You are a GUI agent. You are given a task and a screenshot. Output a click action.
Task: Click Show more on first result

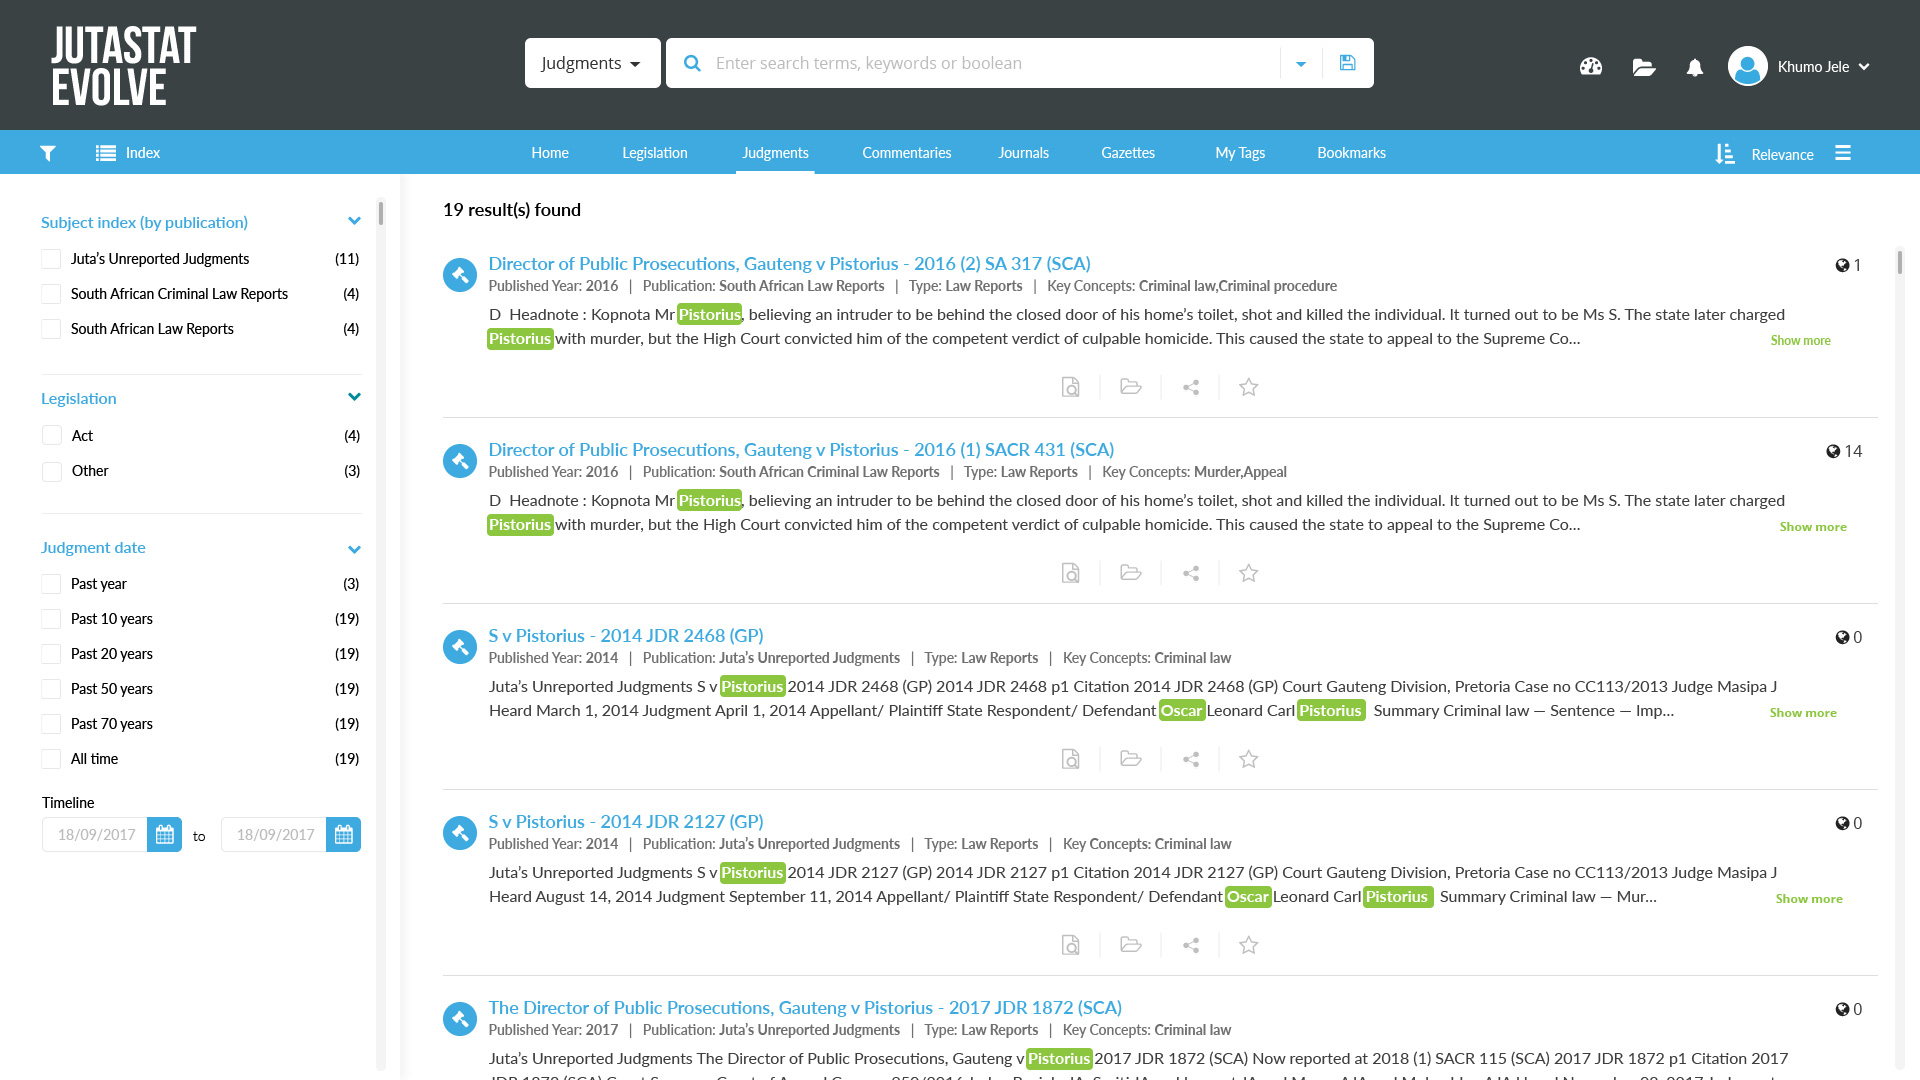coord(1800,341)
